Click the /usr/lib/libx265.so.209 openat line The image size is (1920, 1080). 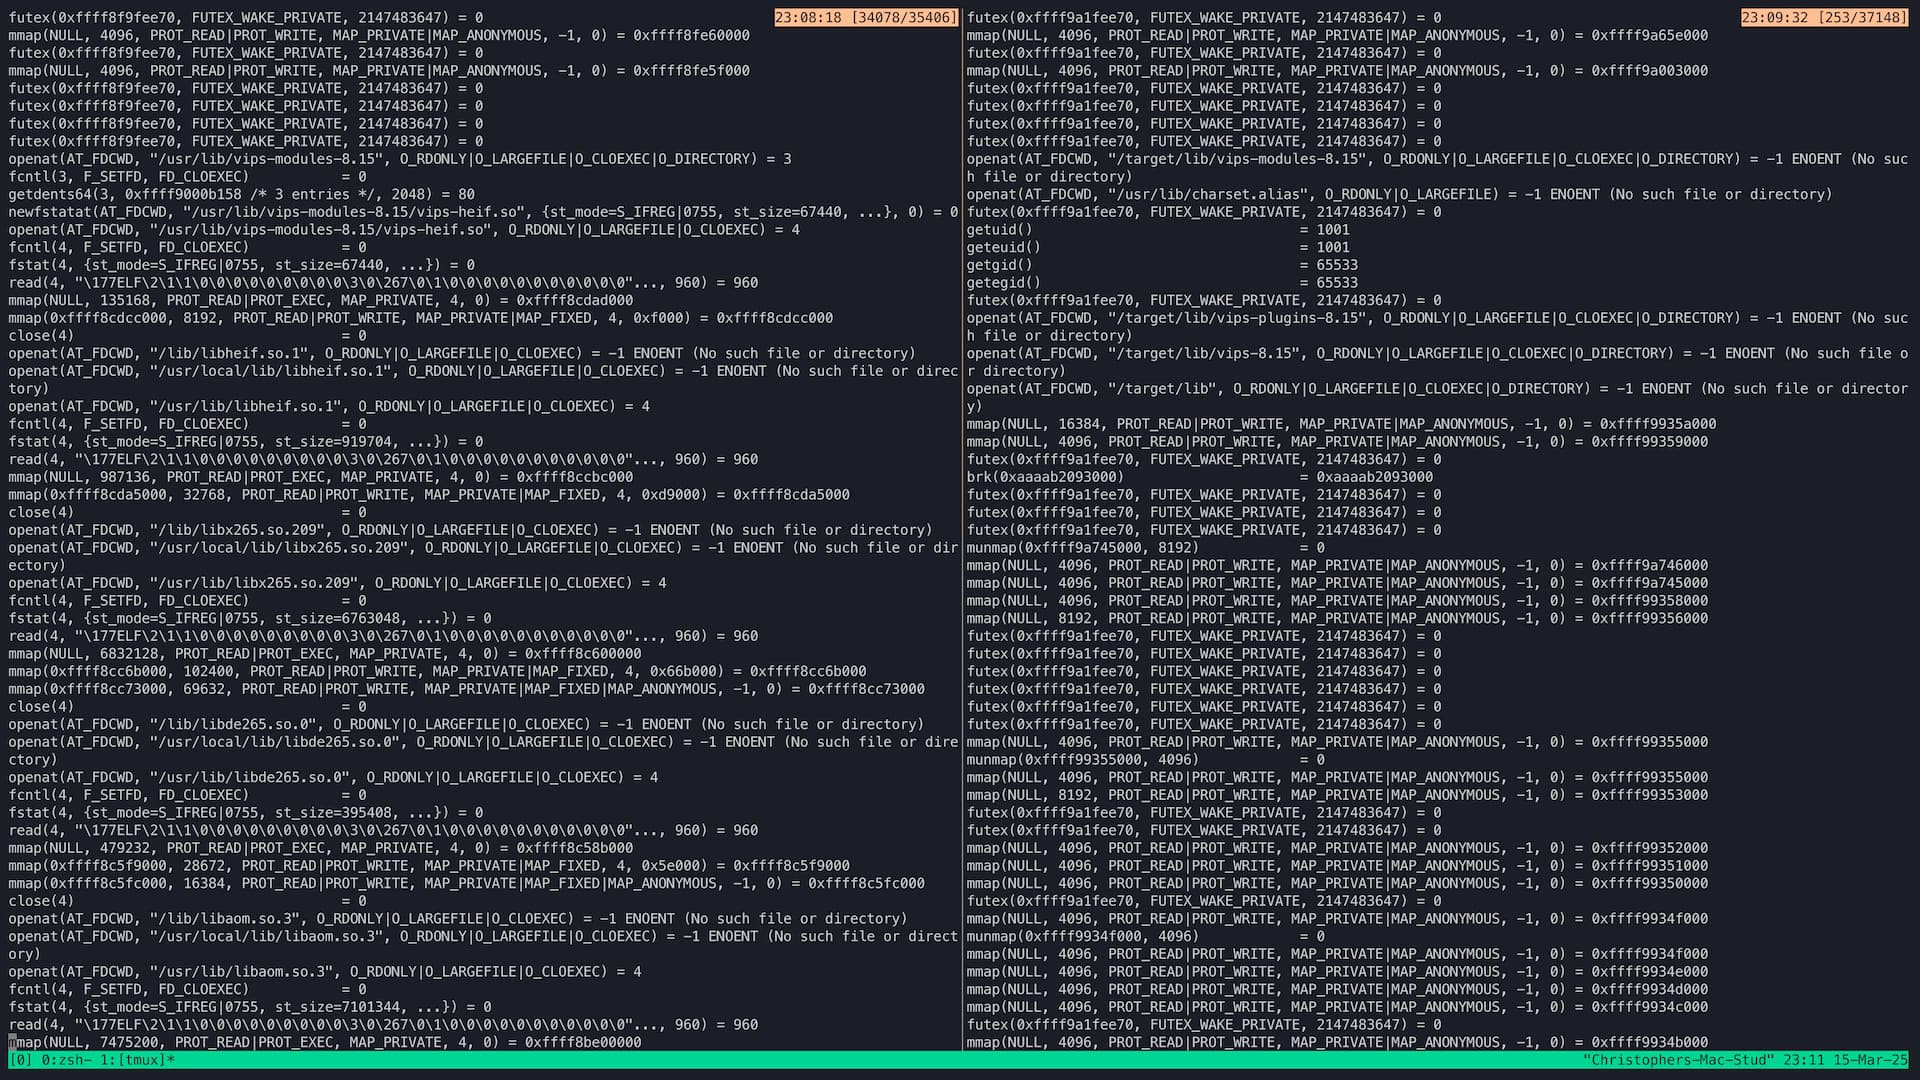337,583
